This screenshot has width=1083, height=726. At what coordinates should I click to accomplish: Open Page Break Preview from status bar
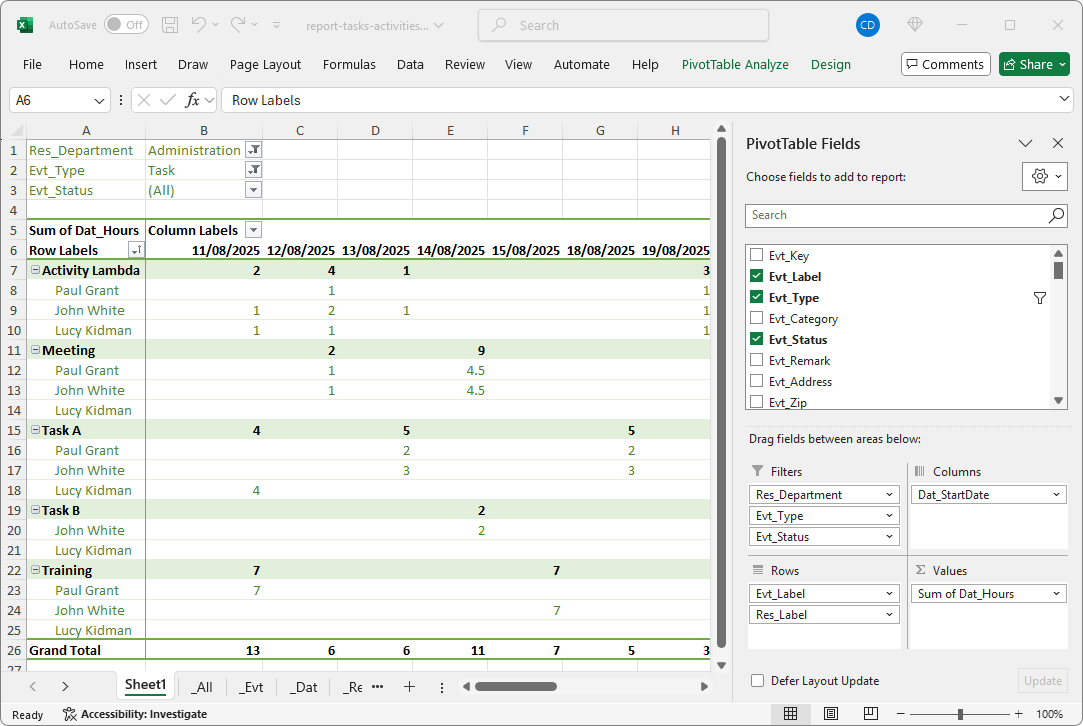871,713
